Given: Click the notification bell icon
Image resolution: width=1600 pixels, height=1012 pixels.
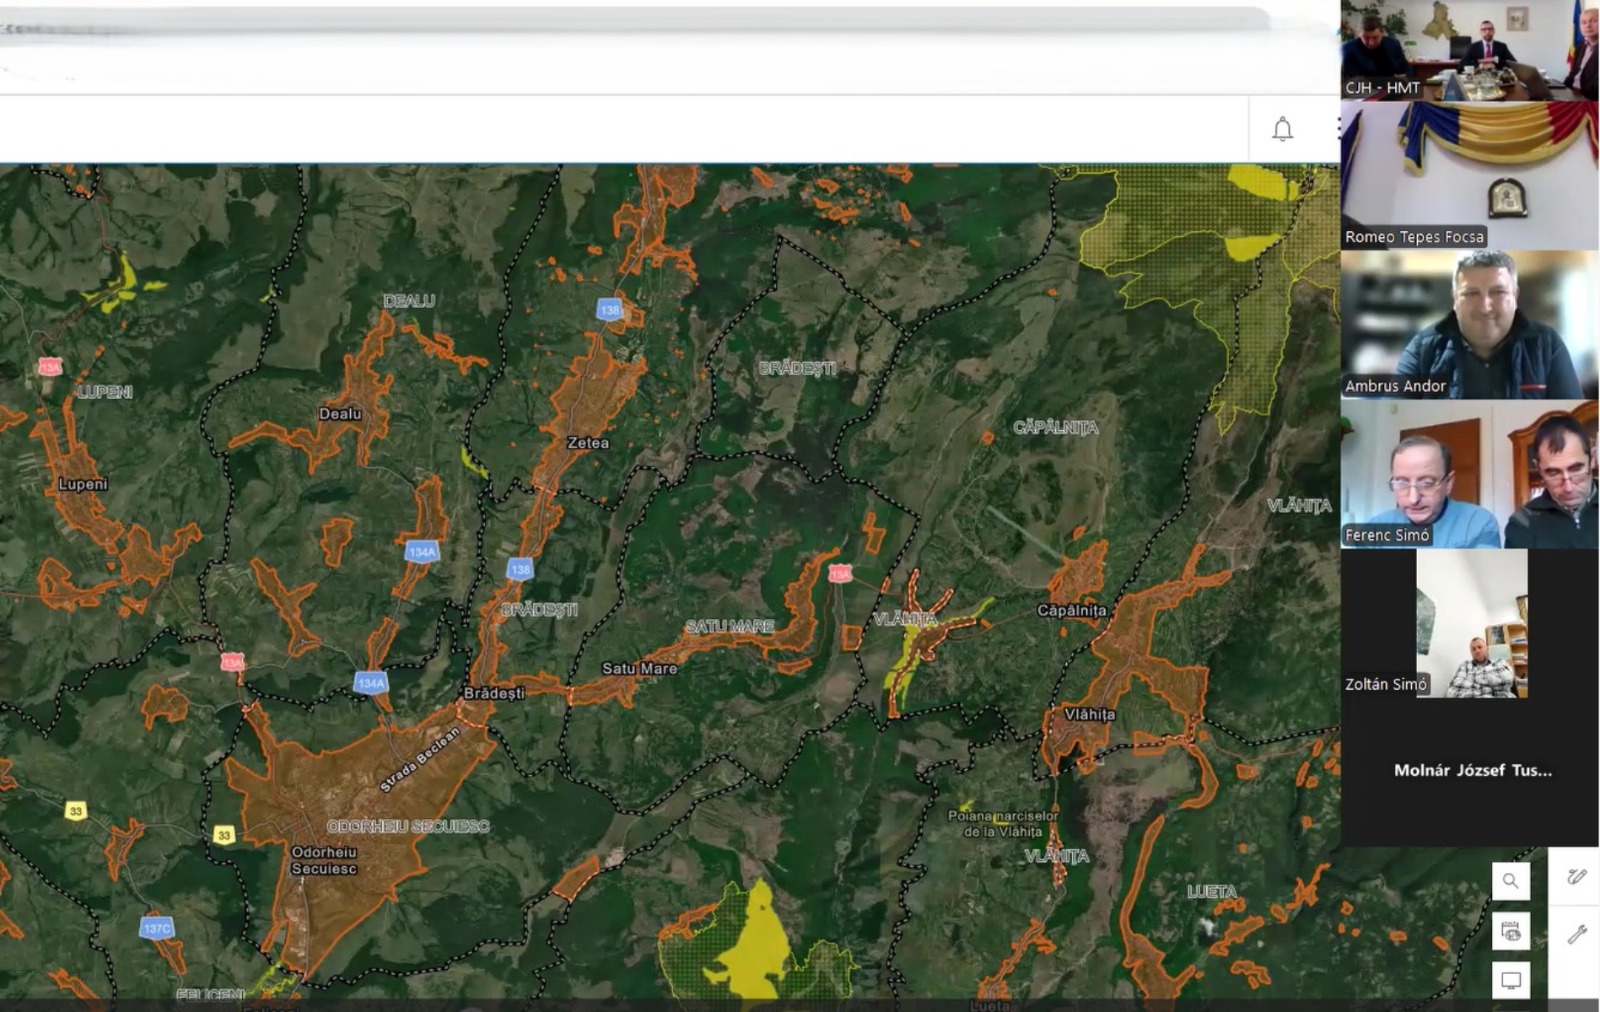Looking at the screenshot, I should tap(1282, 129).
